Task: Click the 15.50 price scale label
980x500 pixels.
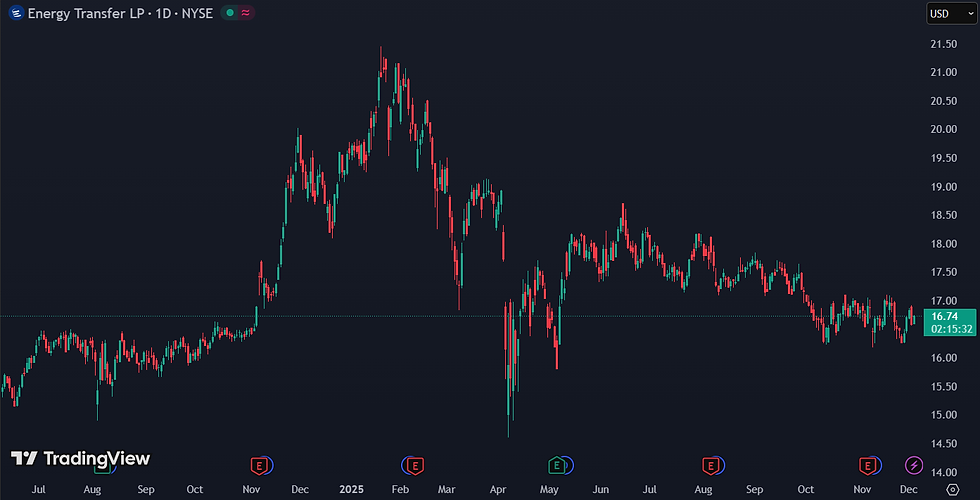Action: click(943, 387)
